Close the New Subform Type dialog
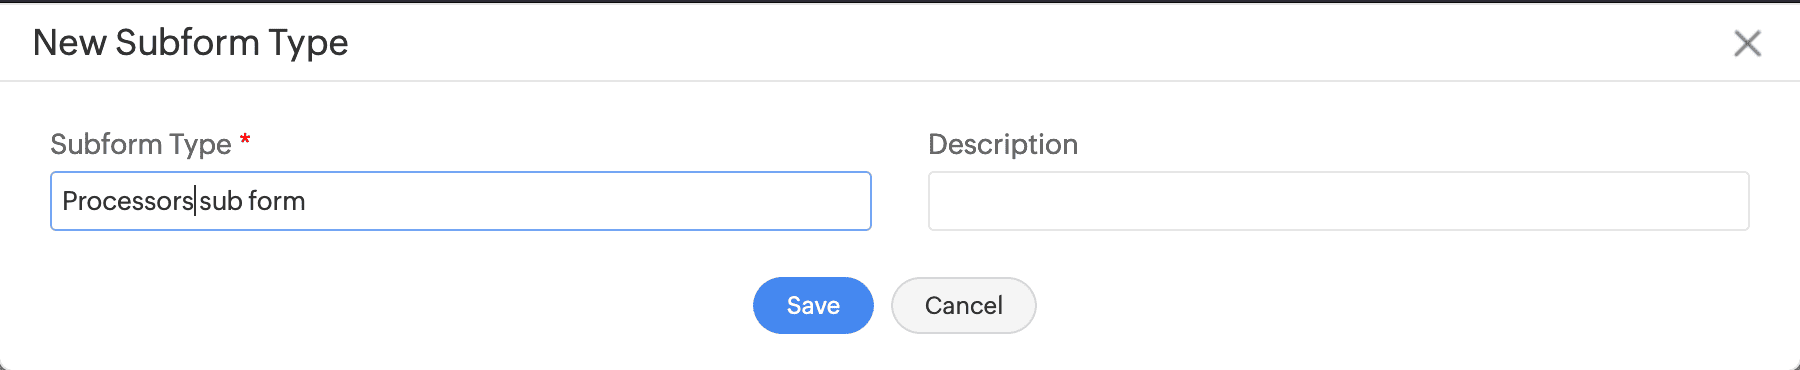The height and width of the screenshot is (370, 1800). coord(1747,43)
